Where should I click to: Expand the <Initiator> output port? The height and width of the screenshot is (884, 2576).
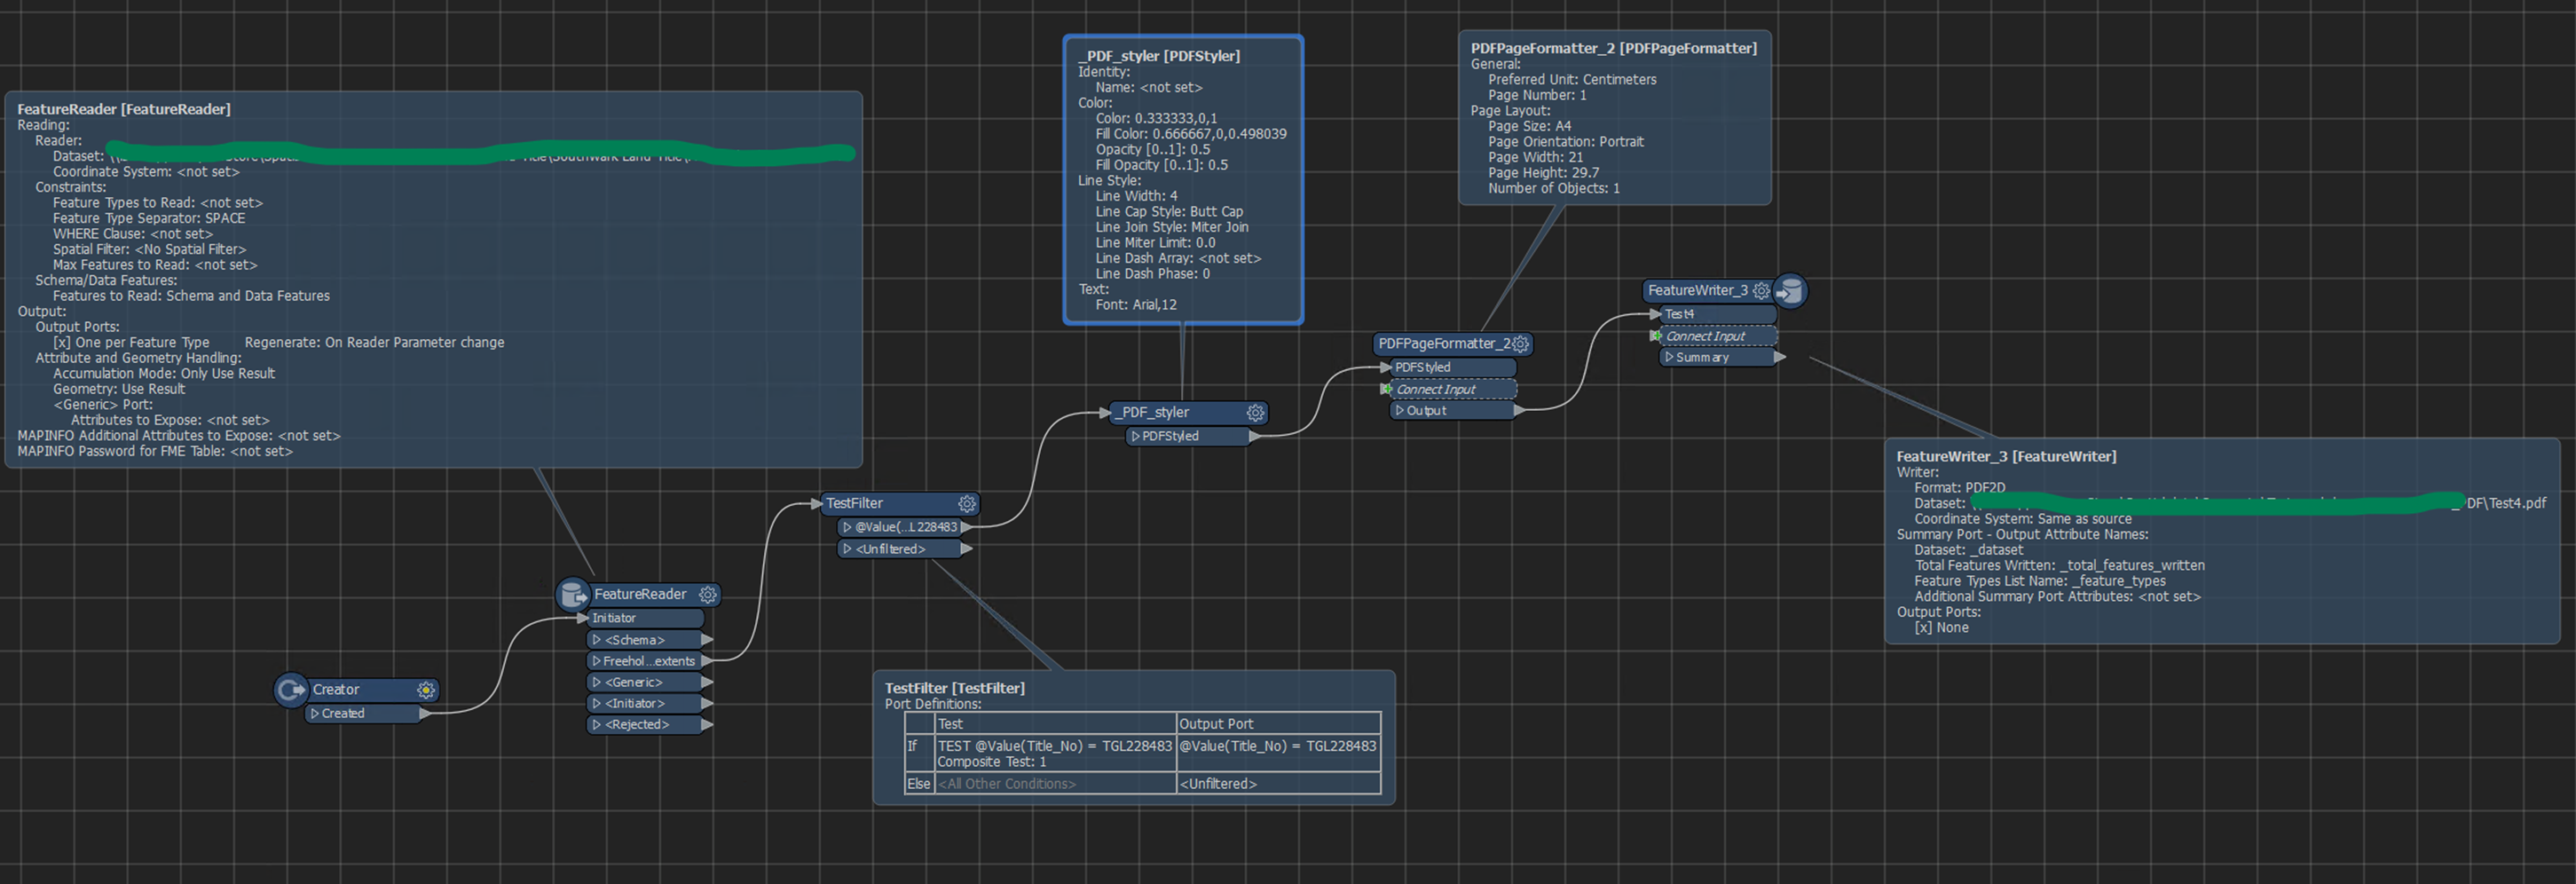597,704
